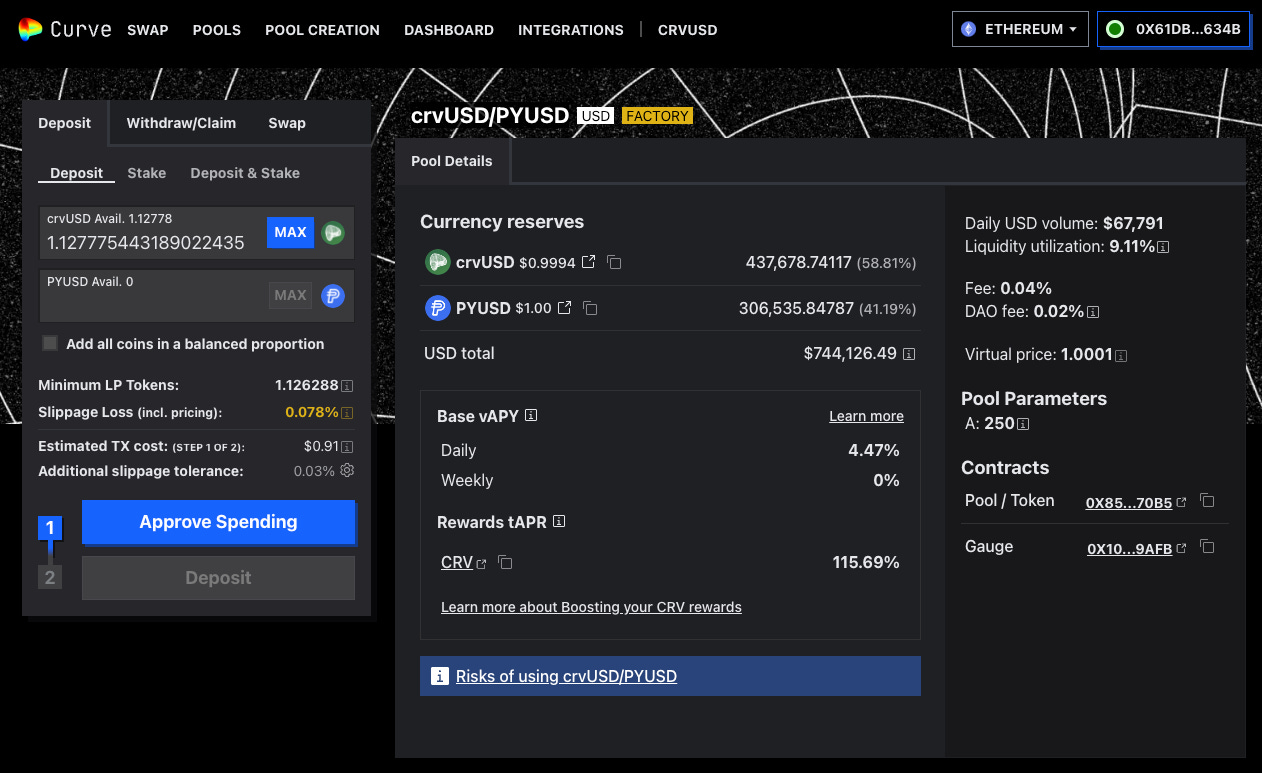Switch to the Withdraw/Claim tab
Screen dimensions: 1262x773
point(181,123)
